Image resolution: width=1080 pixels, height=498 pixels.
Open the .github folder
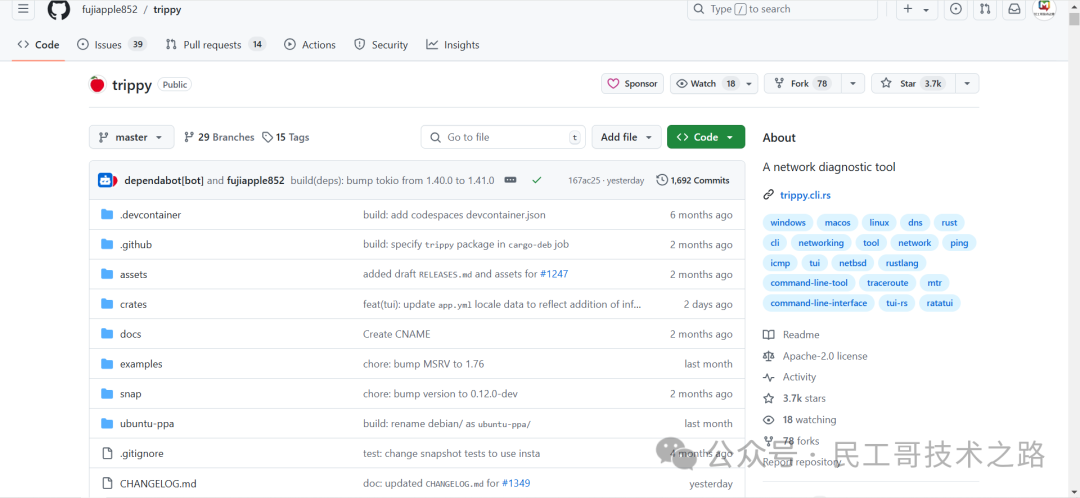point(136,245)
